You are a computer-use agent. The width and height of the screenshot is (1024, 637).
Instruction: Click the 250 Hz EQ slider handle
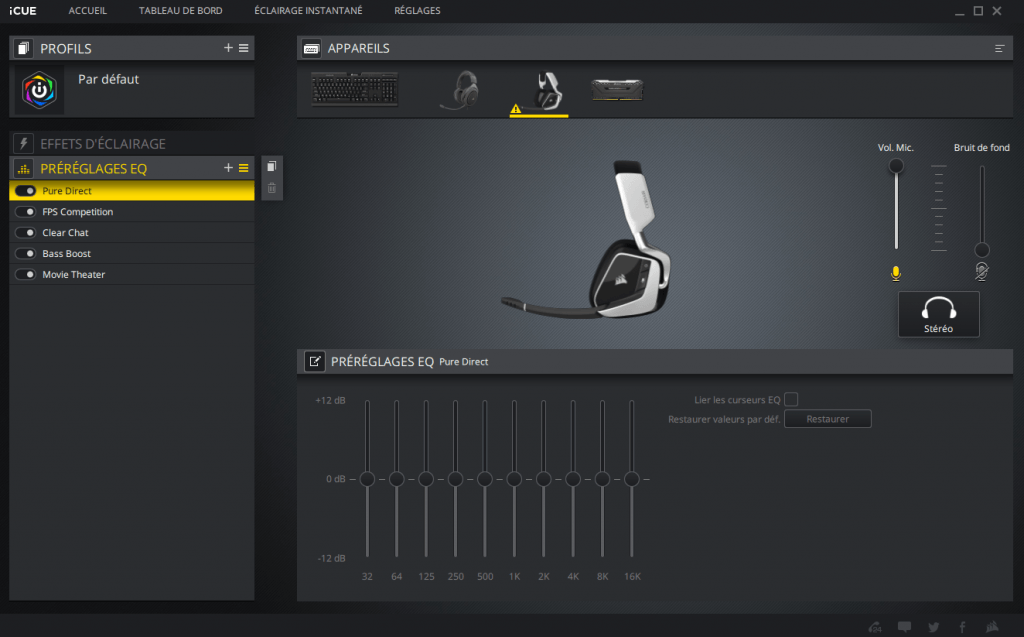(x=455, y=479)
